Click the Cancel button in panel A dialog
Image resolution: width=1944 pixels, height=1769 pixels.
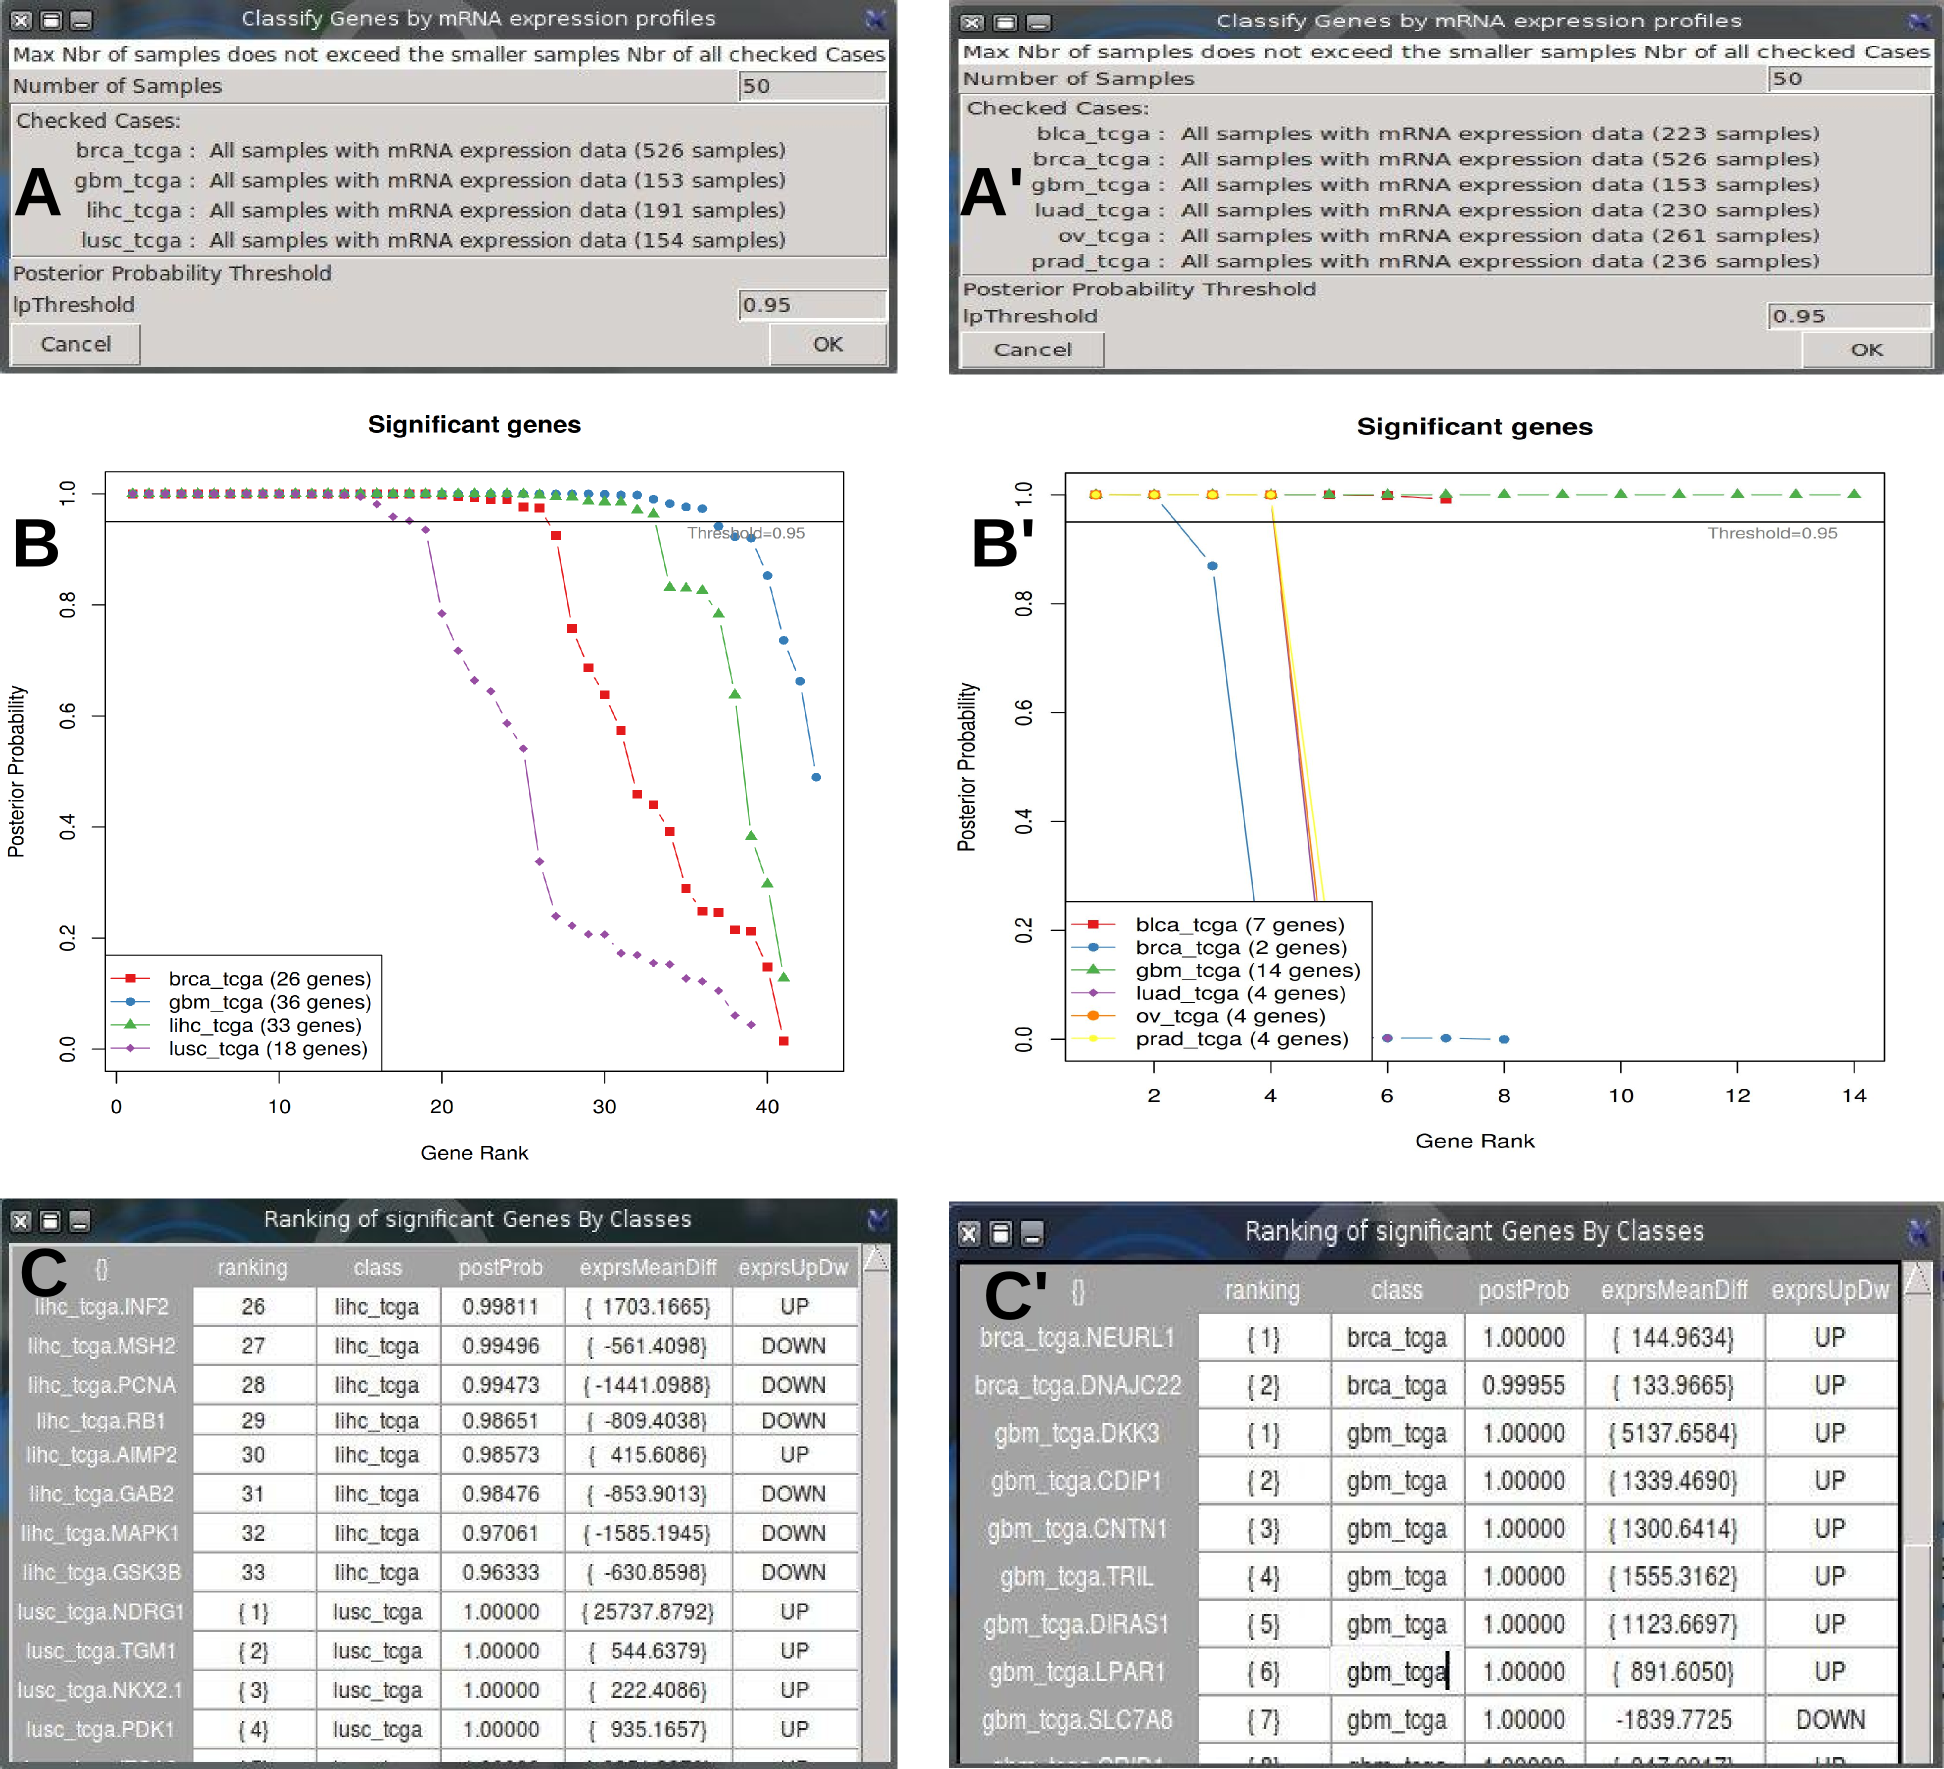pos(75,344)
